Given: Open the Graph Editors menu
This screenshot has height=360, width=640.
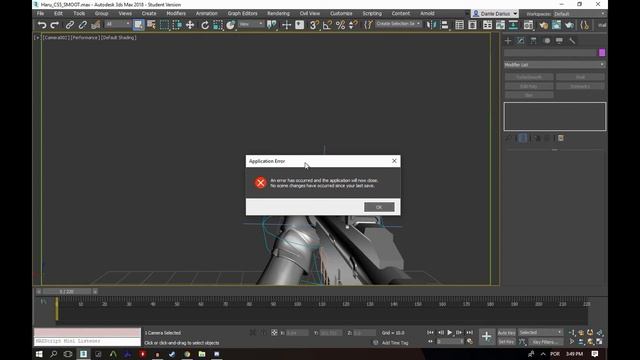Looking at the screenshot, I should pos(242,13).
